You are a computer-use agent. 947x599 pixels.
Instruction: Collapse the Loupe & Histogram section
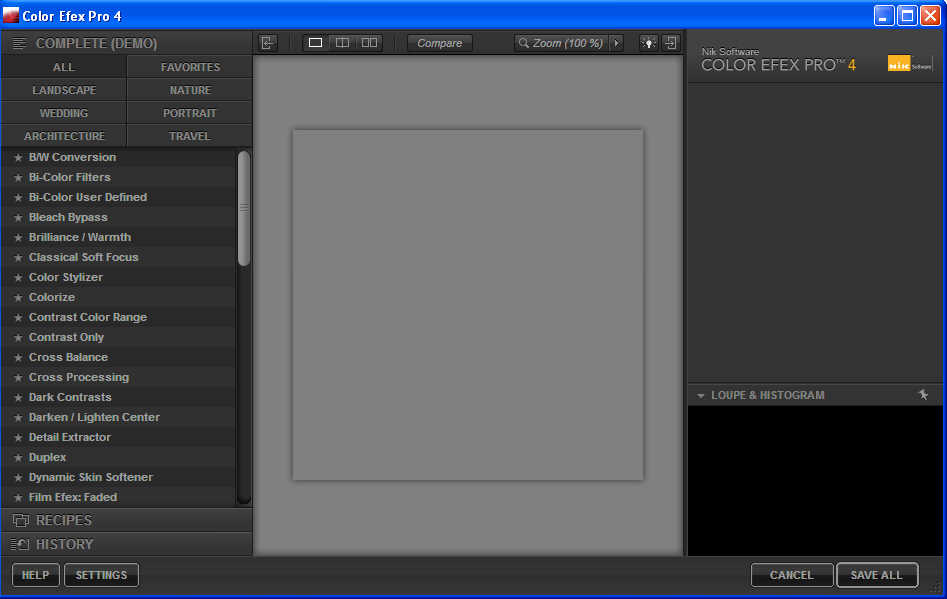[x=701, y=396]
